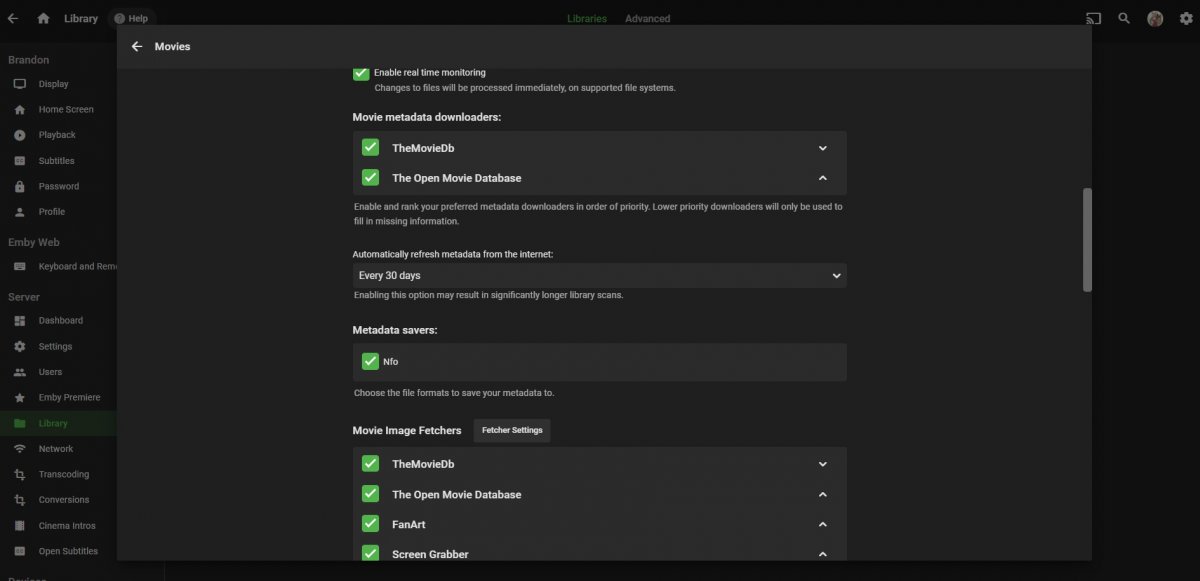Click the dialog vertical scrollbar thumb
This screenshot has width=1200, height=581.
coord(1087,240)
